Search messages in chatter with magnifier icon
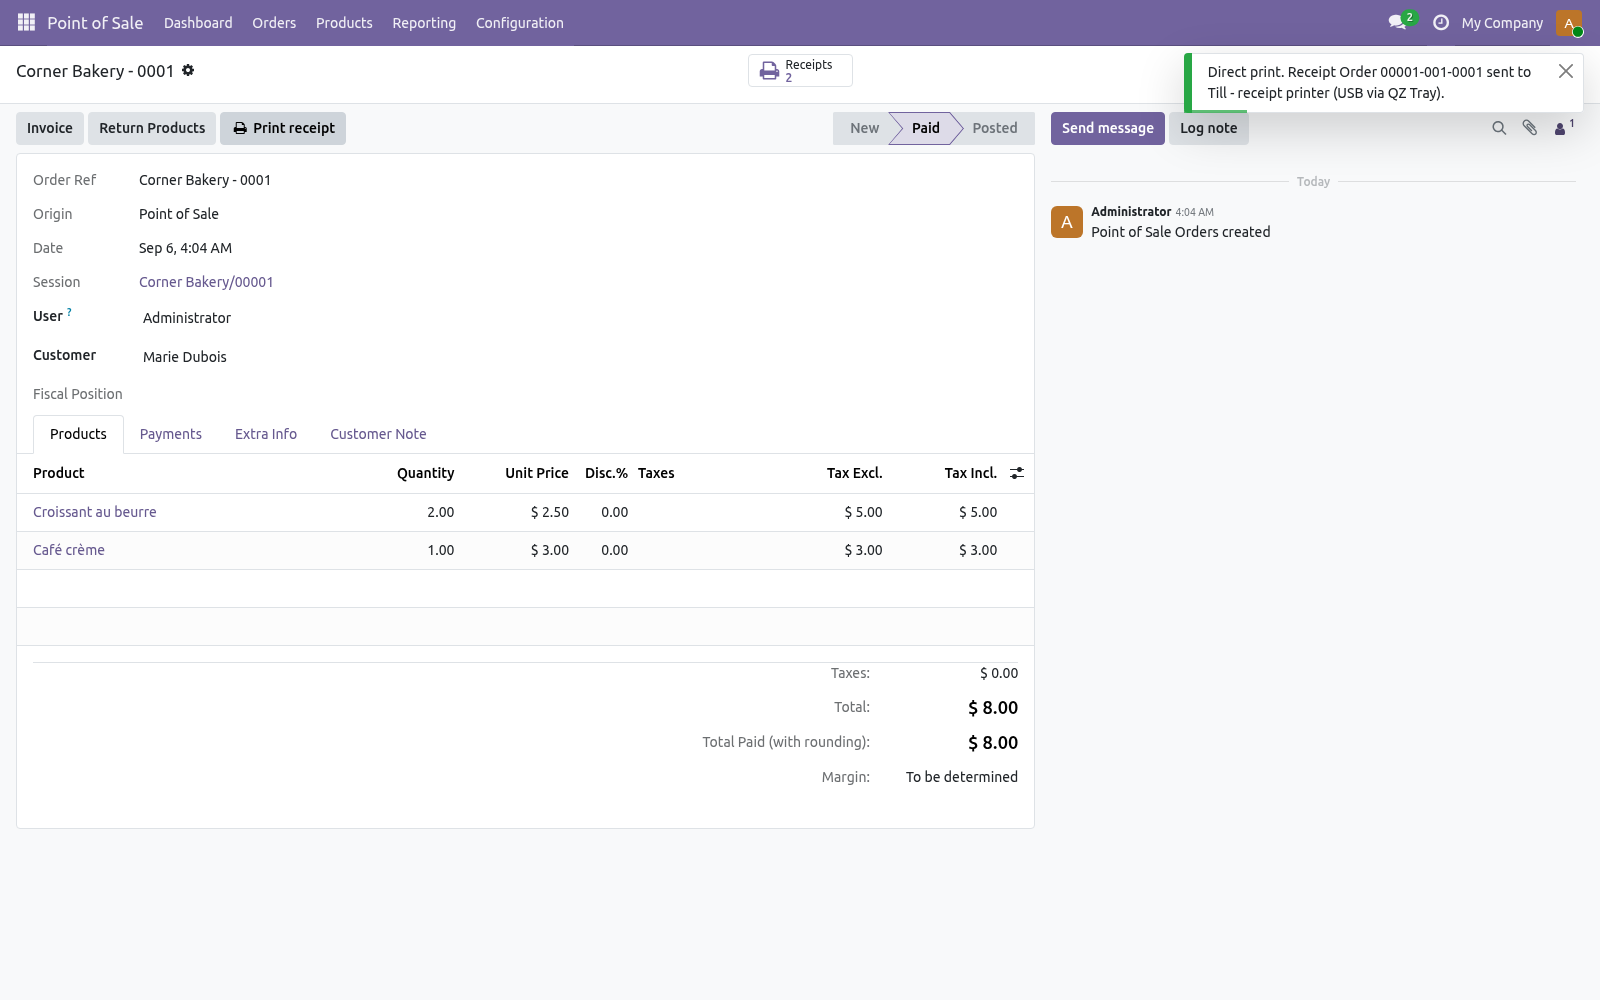1600x1000 pixels. tap(1499, 128)
